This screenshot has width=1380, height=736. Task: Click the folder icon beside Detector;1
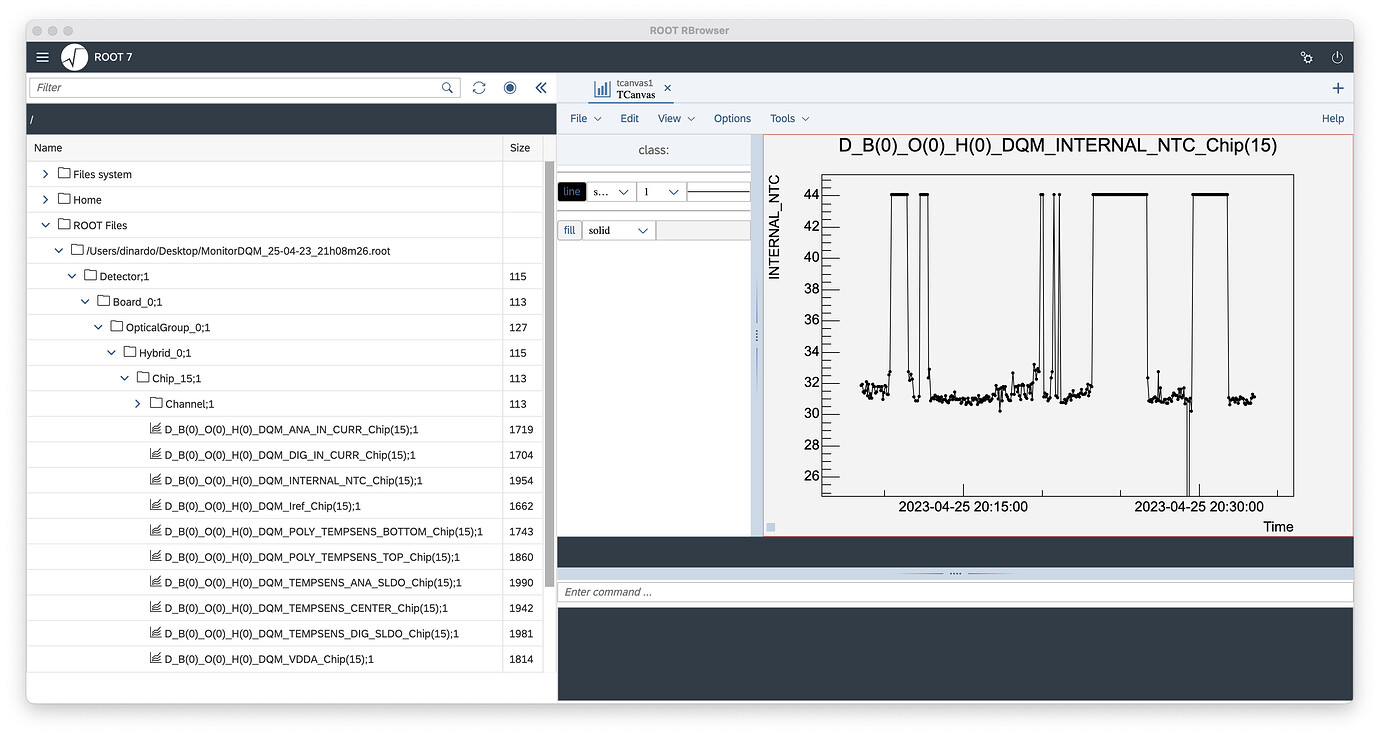[90, 276]
